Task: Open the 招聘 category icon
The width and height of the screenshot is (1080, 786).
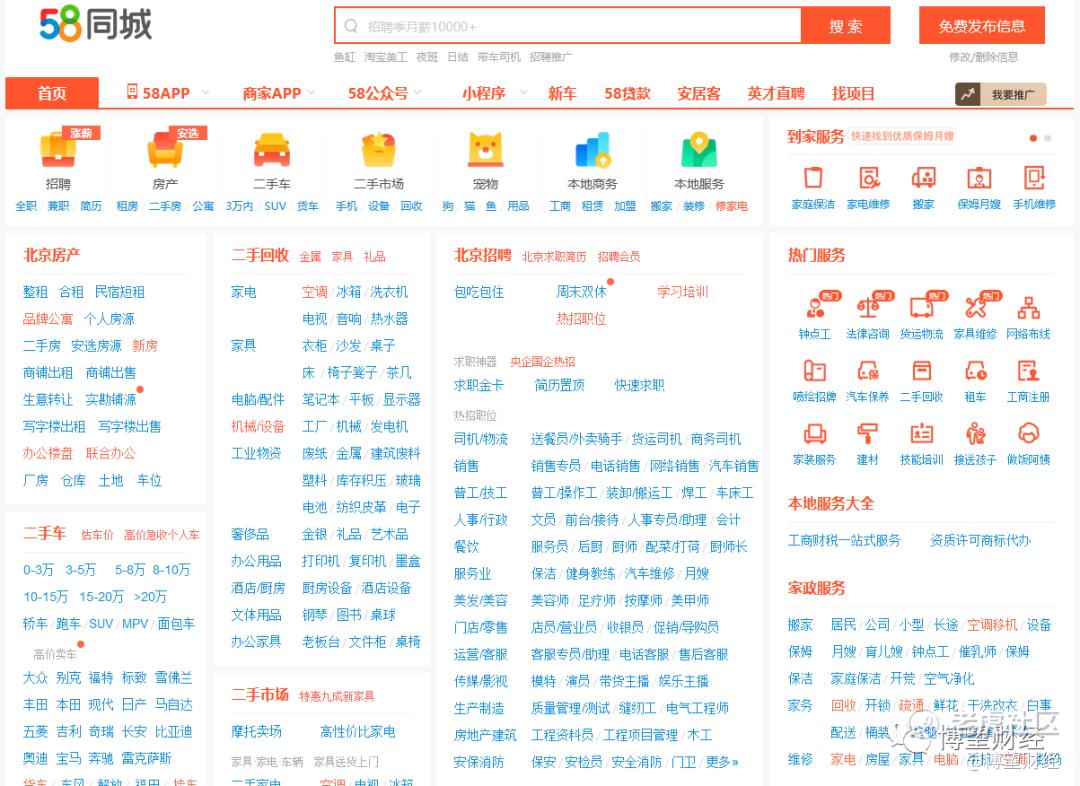Action: pyautogui.click(x=58, y=149)
